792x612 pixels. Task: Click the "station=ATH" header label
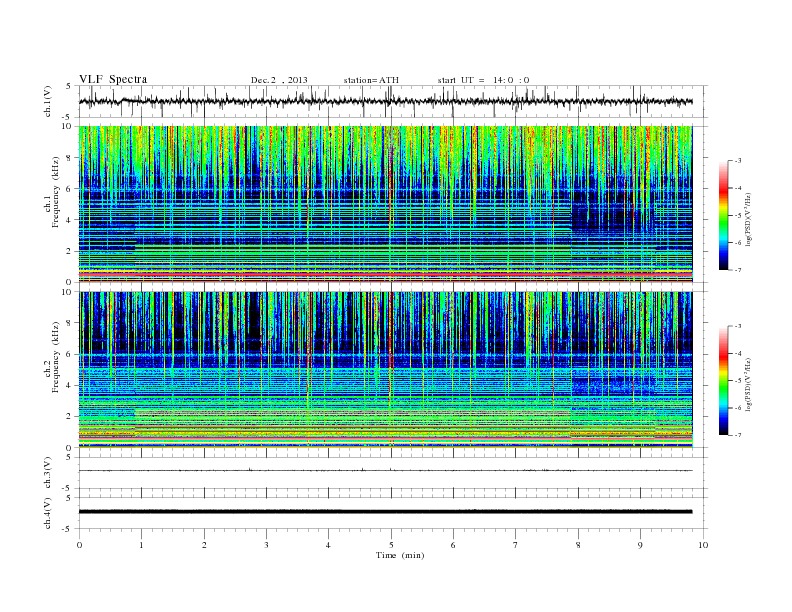pos(371,80)
